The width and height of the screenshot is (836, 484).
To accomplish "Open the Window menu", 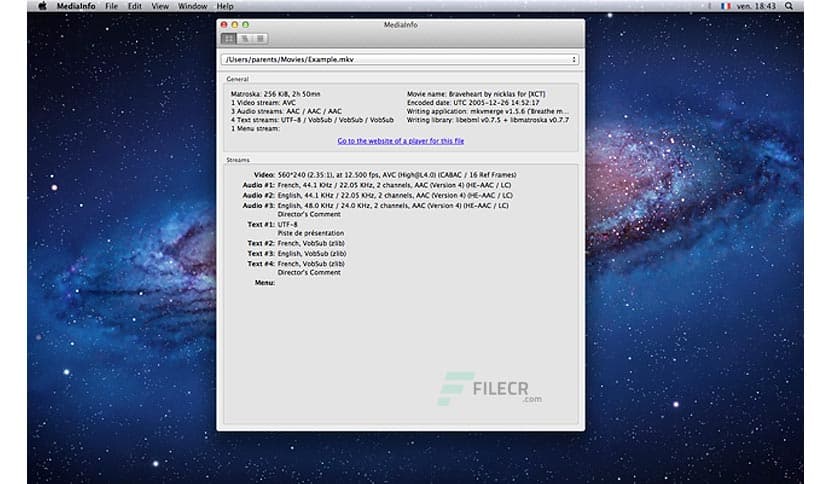I will point(192,6).
